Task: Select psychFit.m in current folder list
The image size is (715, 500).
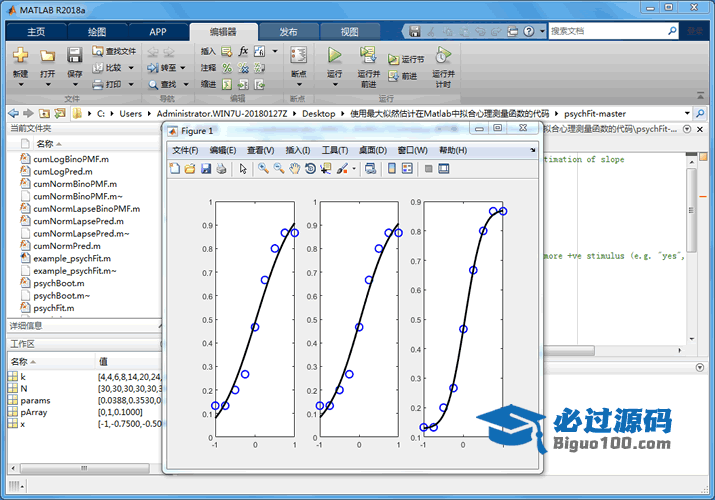Action: pos(53,308)
